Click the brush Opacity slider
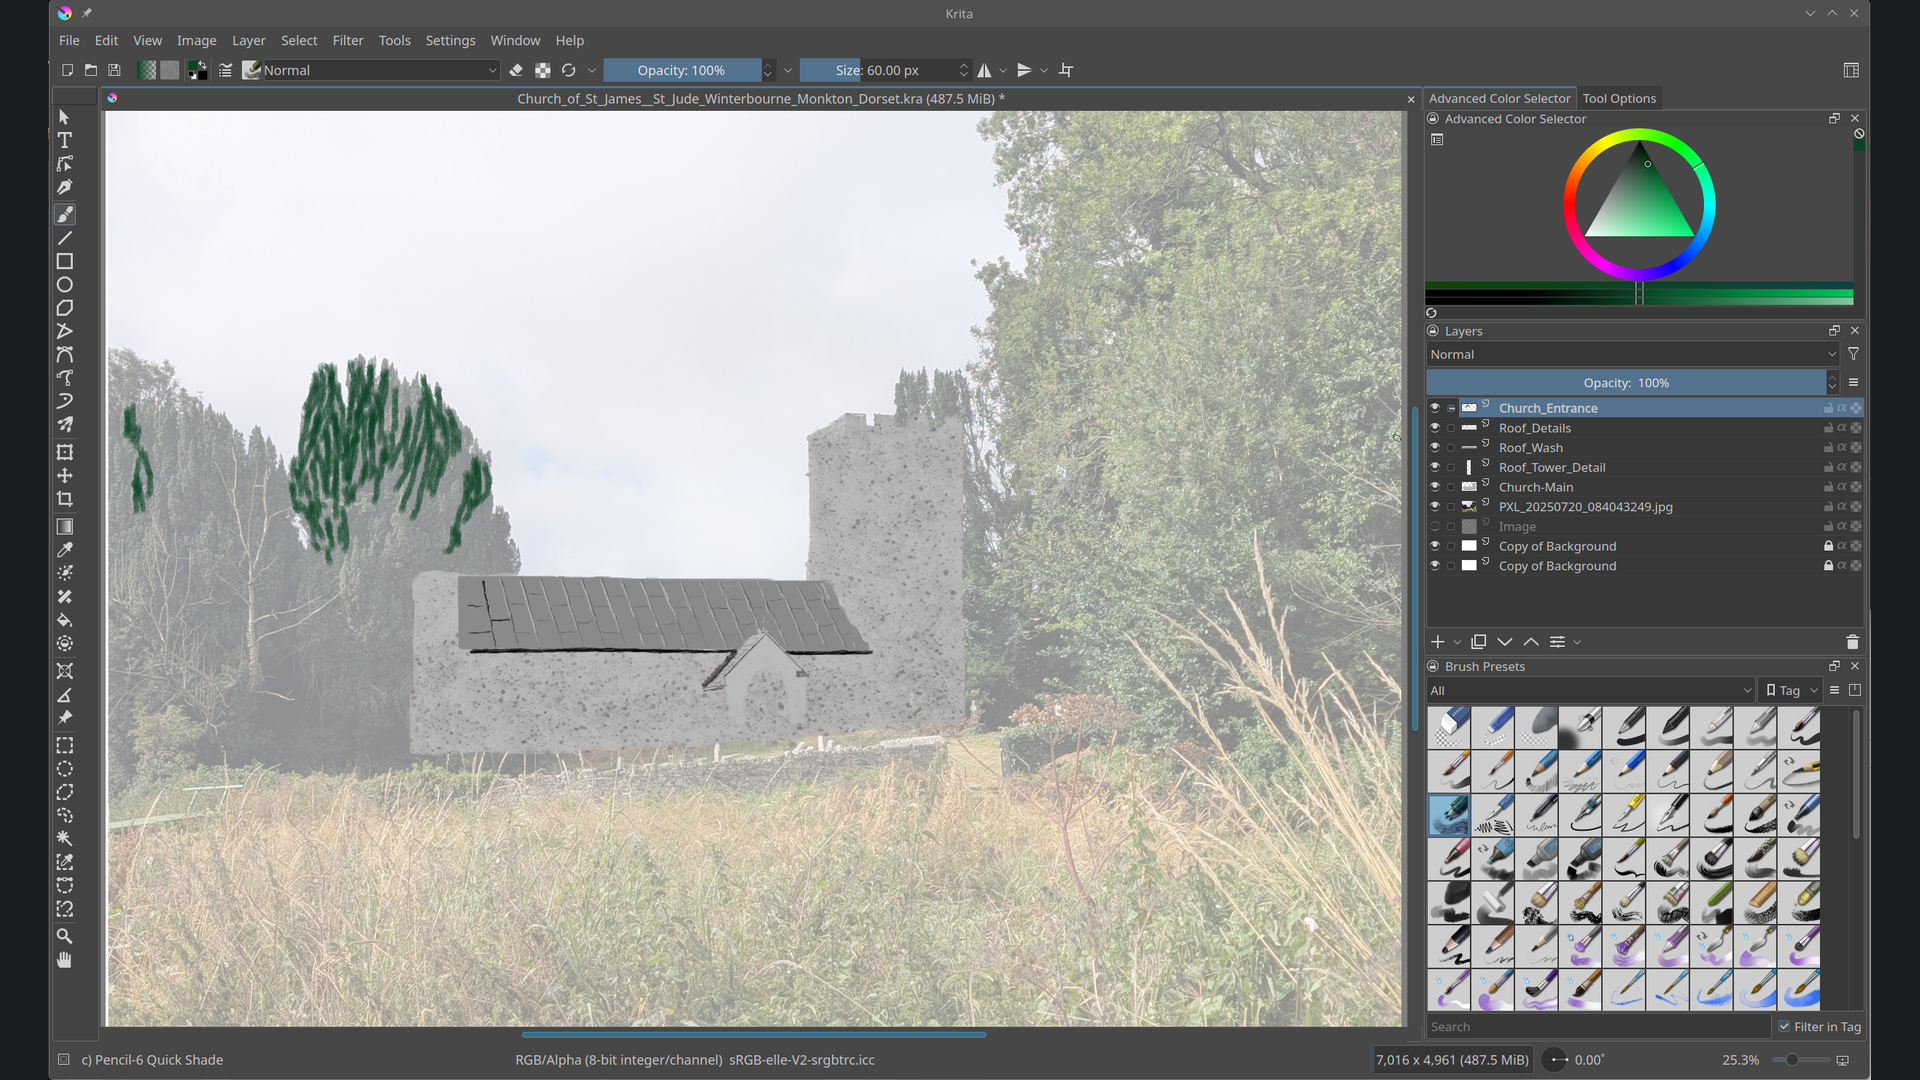The image size is (1920, 1080). point(682,70)
